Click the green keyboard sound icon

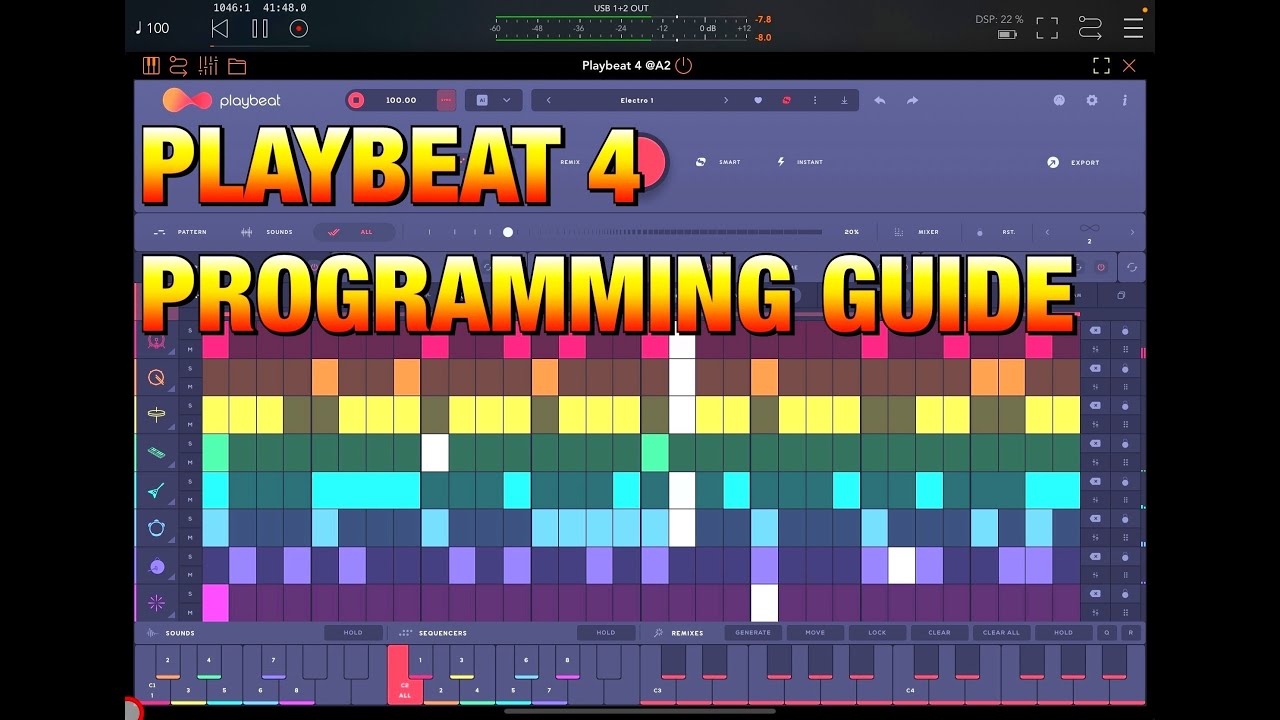pyautogui.click(x=156, y=453)
